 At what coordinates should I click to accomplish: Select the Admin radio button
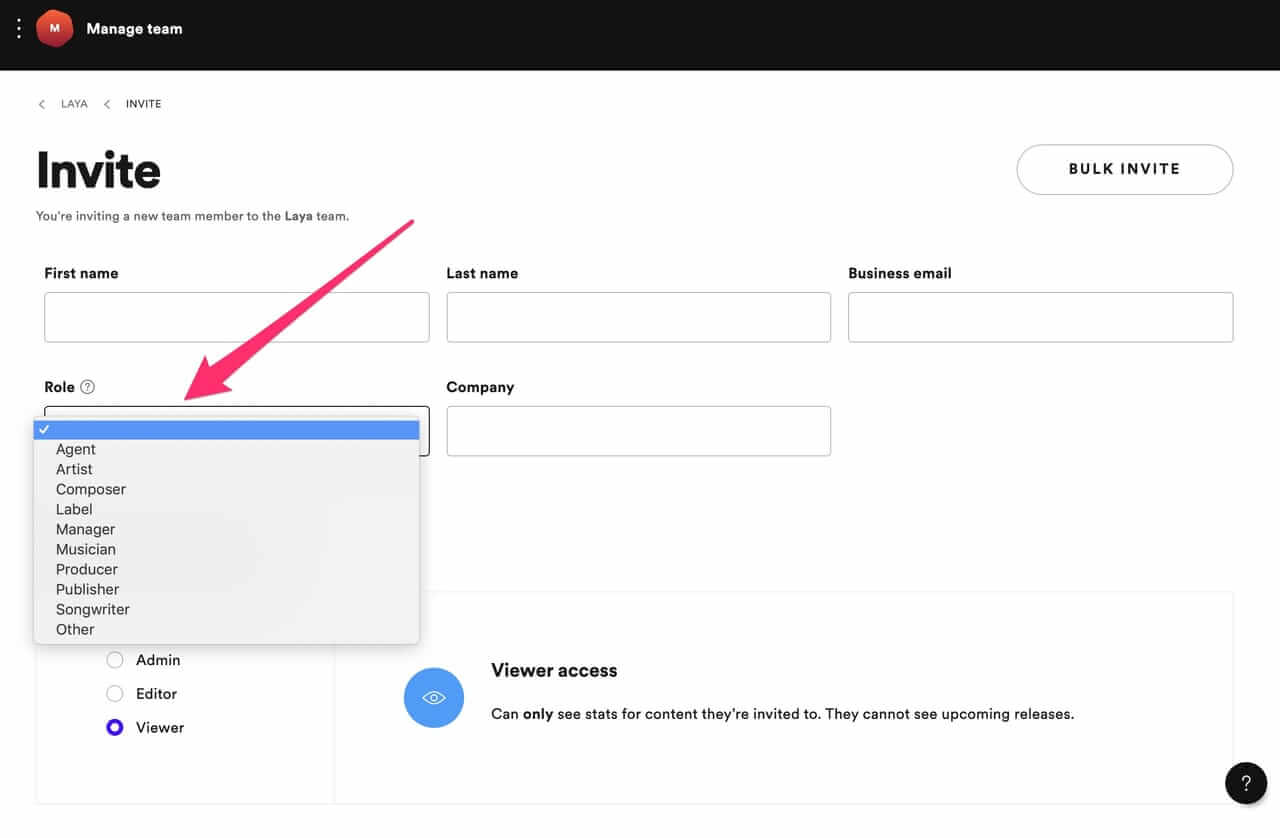click(x=115, y=660)
